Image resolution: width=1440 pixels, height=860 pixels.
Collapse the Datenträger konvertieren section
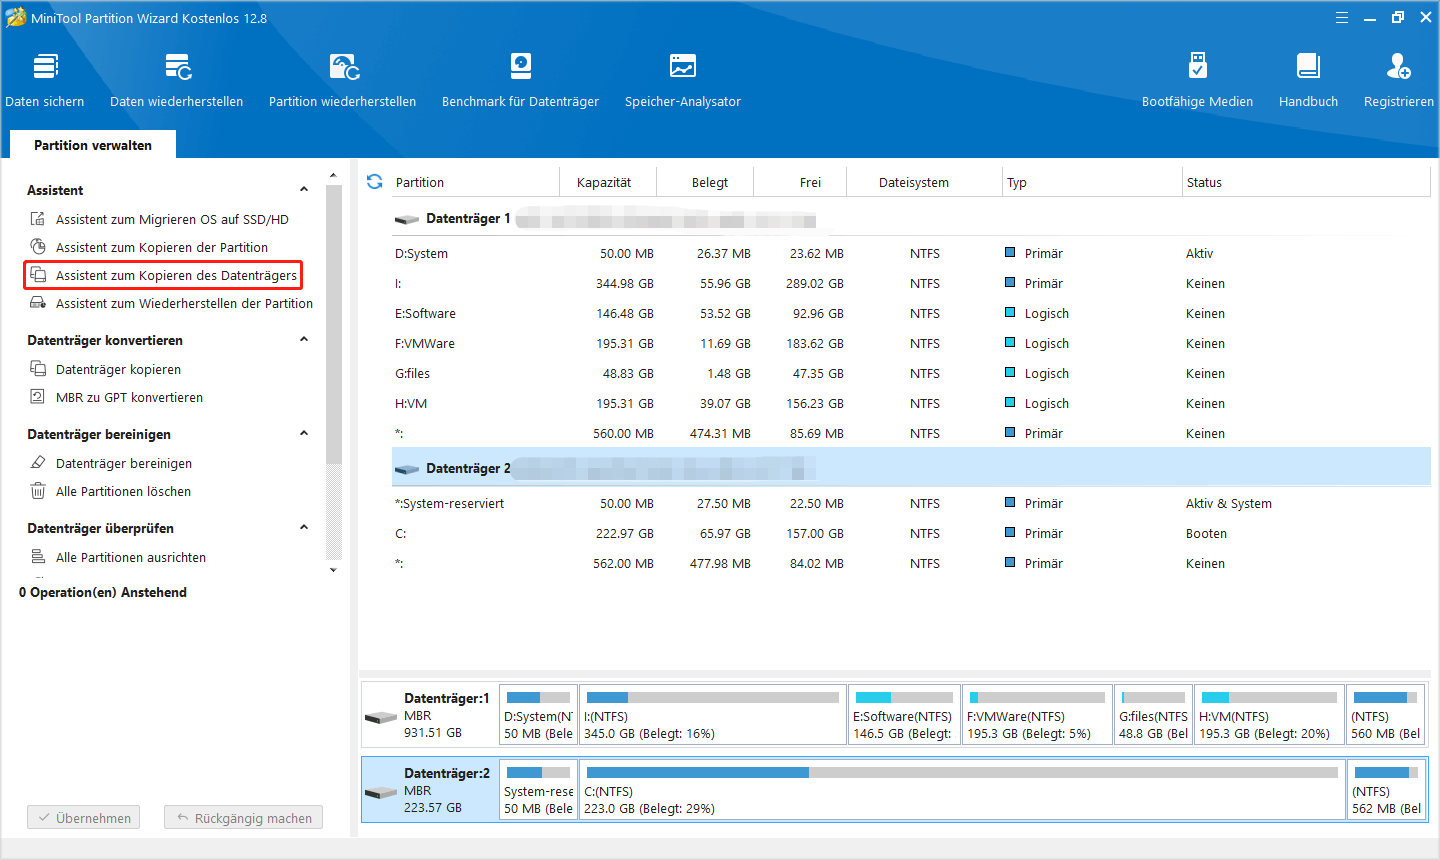[x=304, y=340]
